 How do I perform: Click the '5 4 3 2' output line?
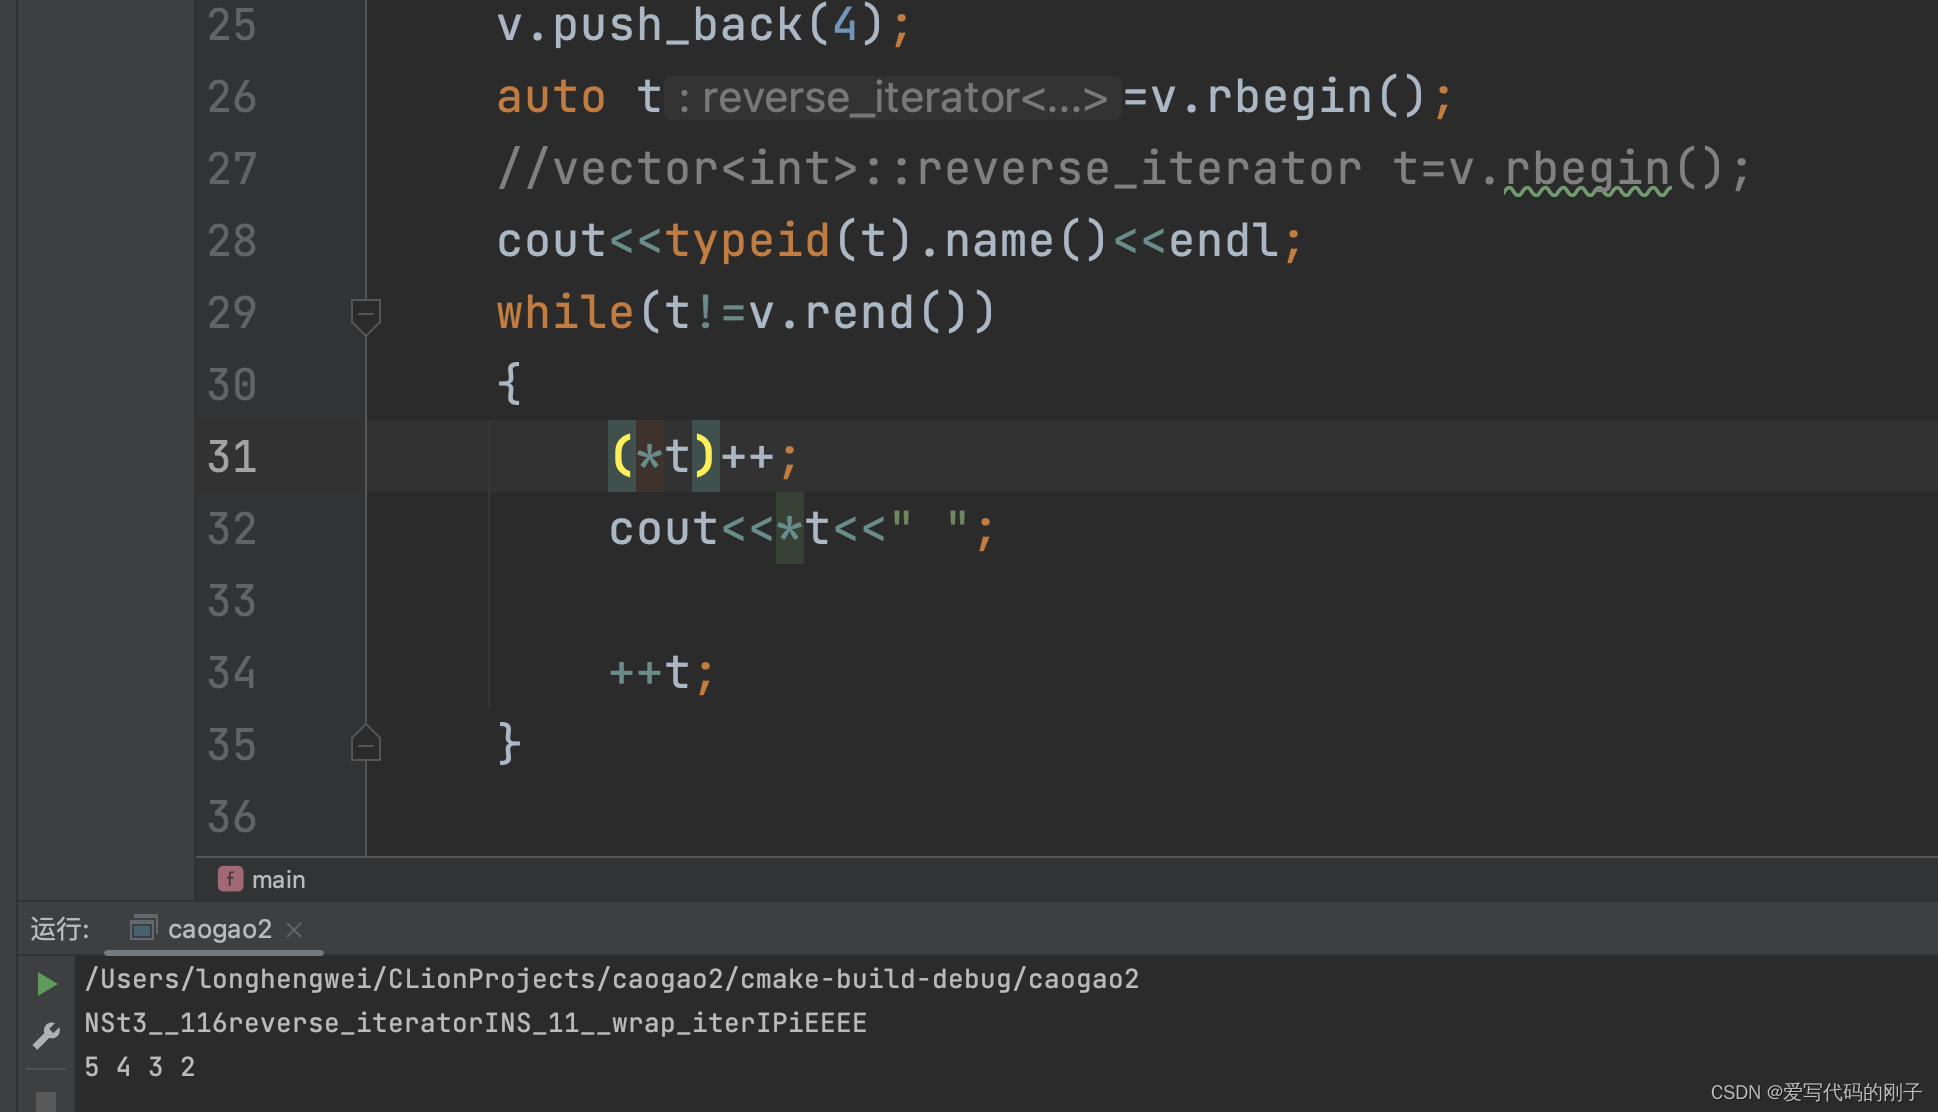(140, 1067)
